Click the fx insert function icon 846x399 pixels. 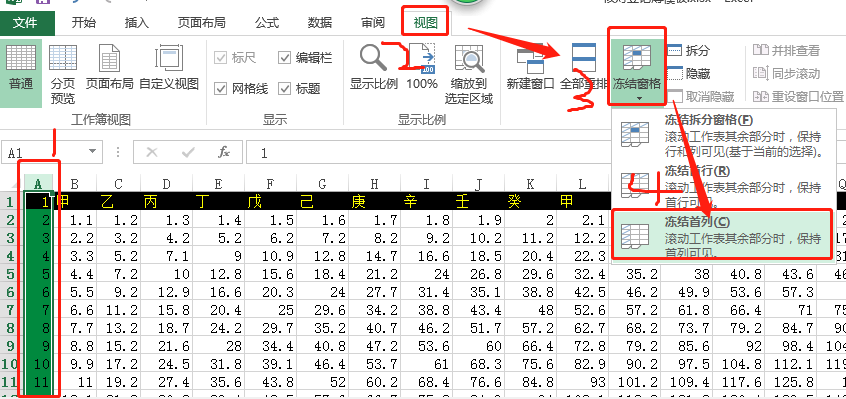(x=224, y=153)
